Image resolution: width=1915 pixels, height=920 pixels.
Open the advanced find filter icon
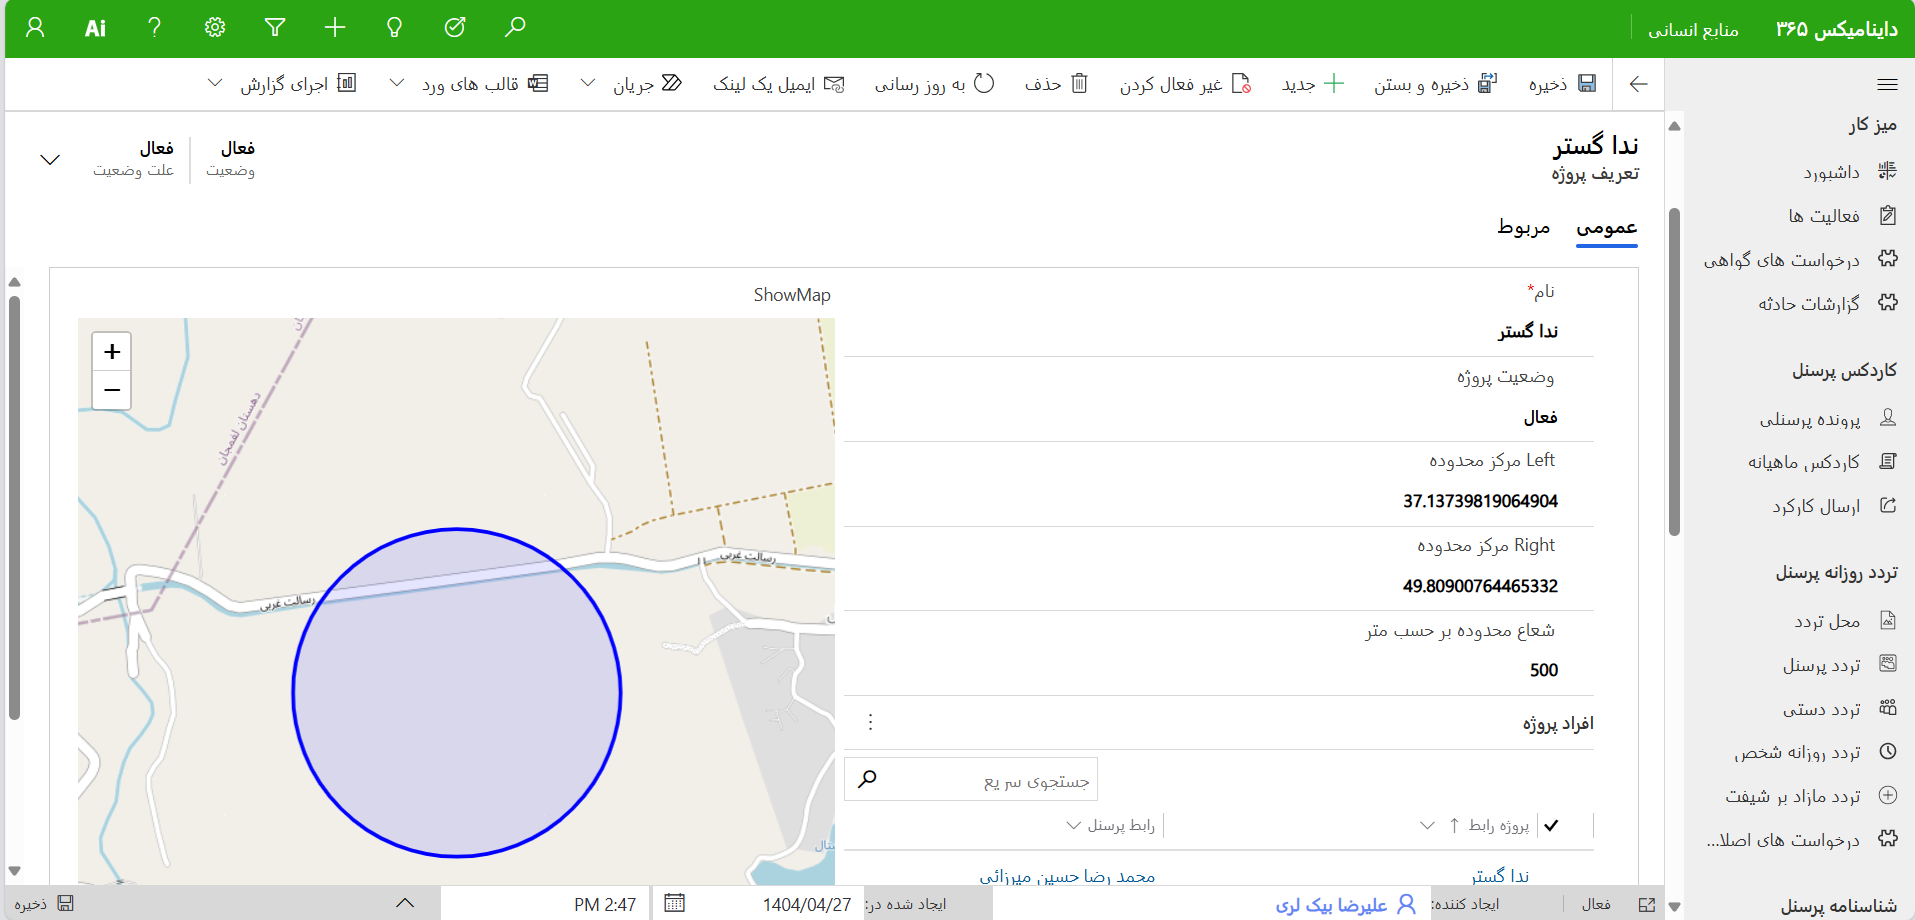(275, 27)
